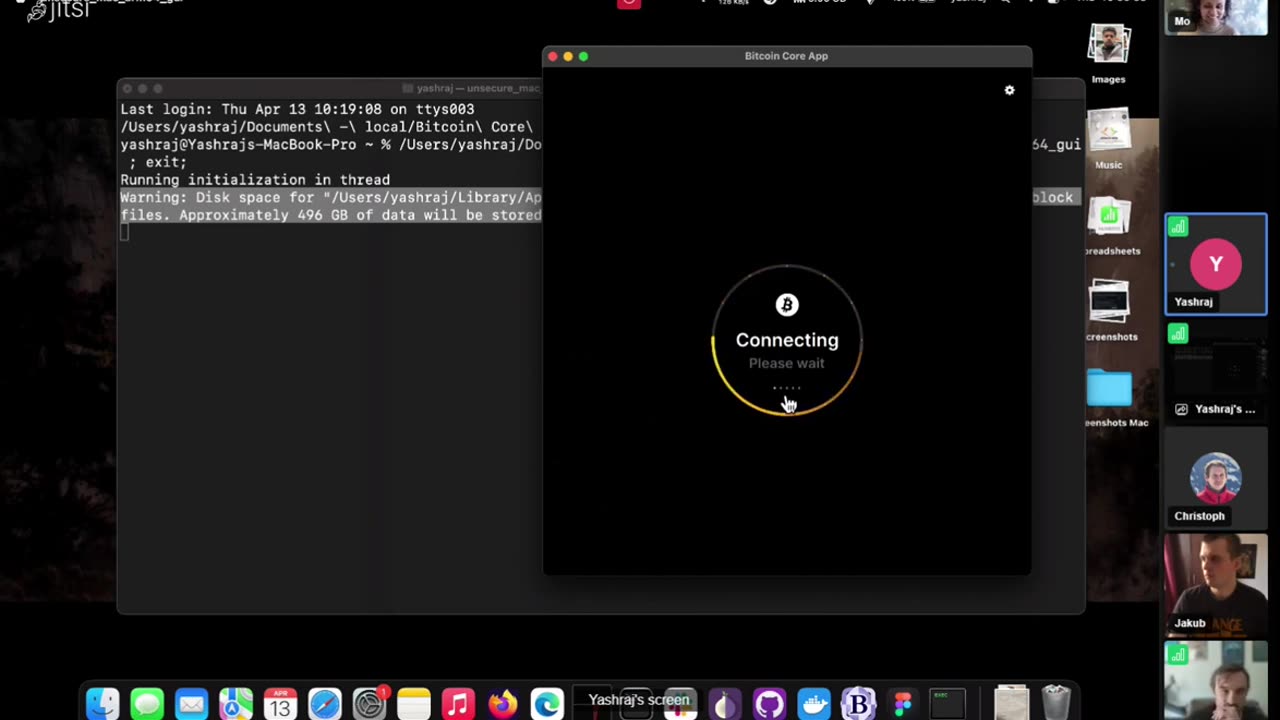Image resolution: width=1280 pixels, height=720 pixels.
Task: Click the circular connection progress ring
Action: pyautogui.click(x=787, y=340)
